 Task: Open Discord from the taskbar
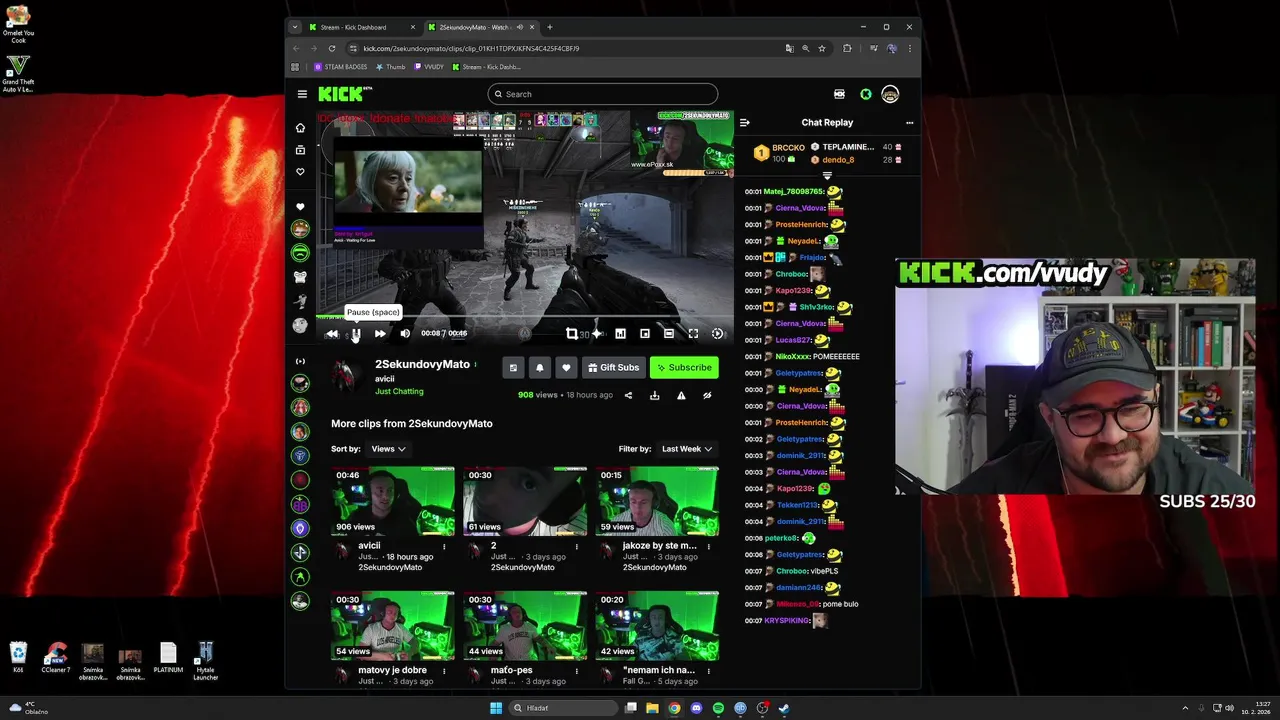pos(696,708)
